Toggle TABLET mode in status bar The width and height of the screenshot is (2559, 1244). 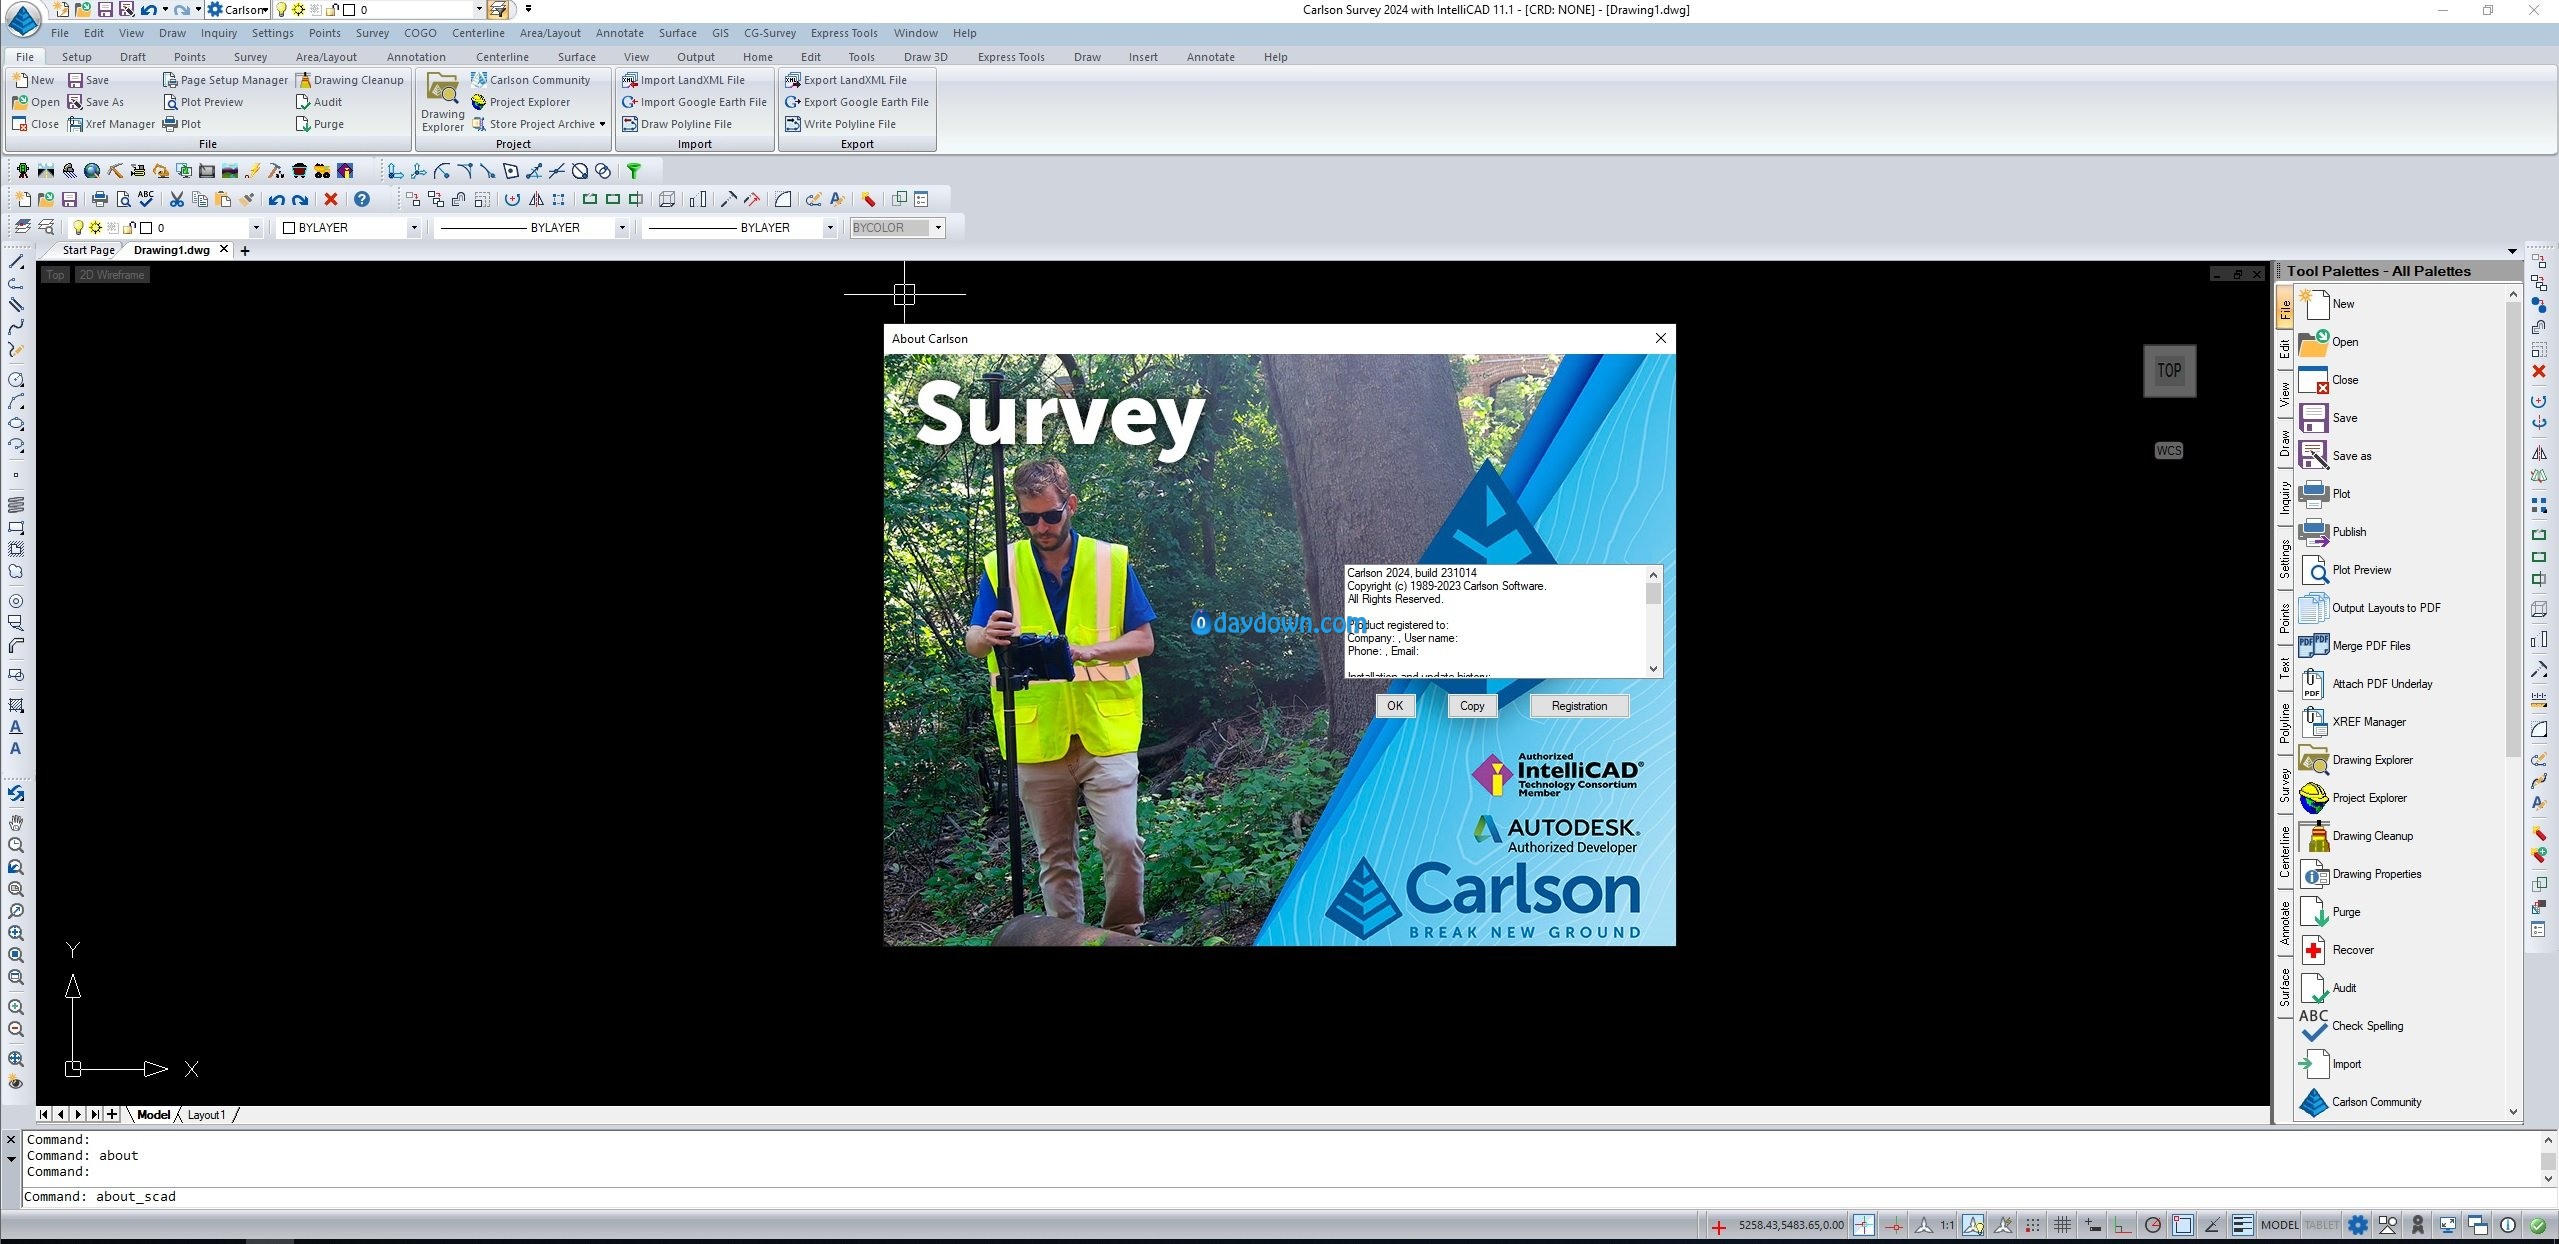[x=2321, y=1225]
